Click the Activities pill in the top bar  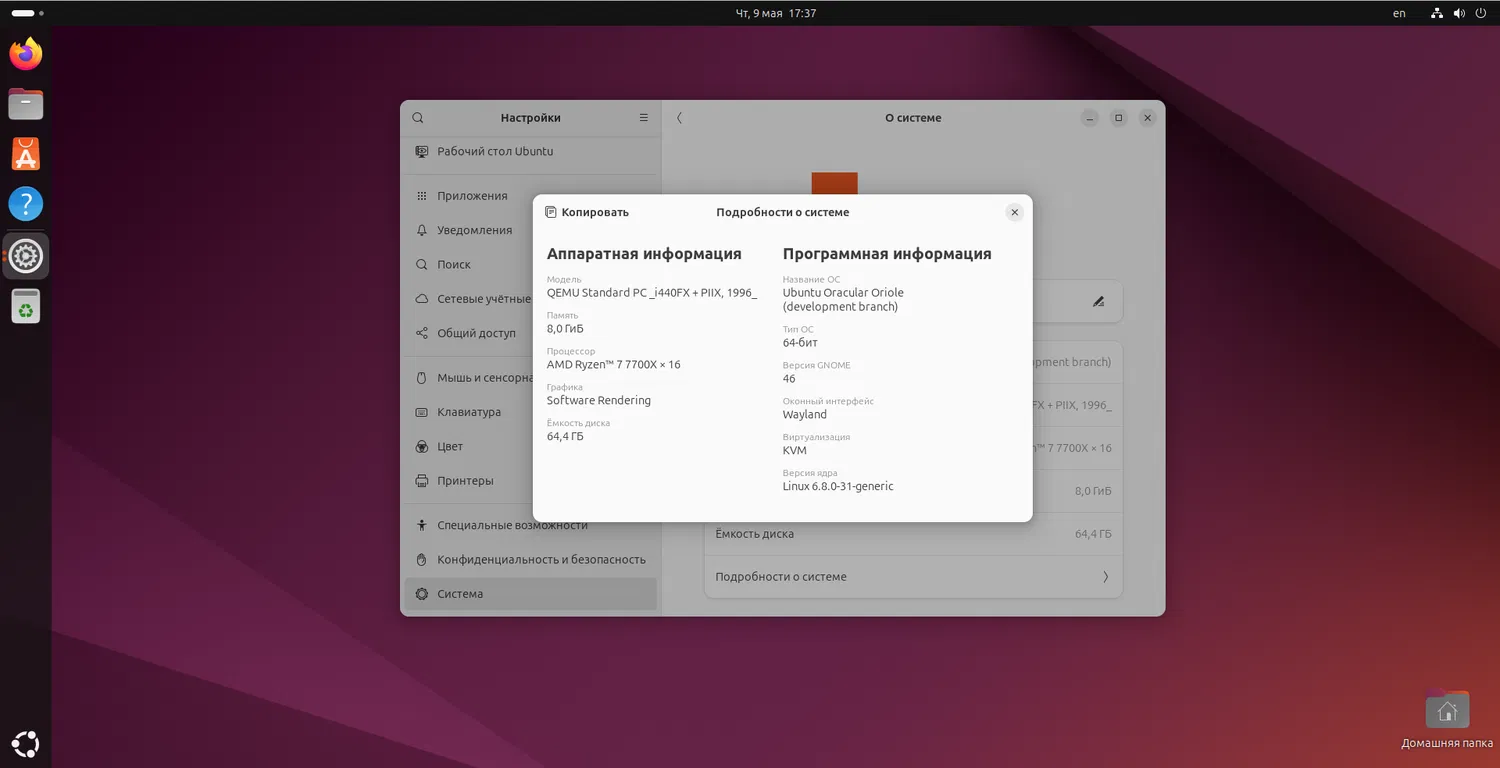coord(26,13)
